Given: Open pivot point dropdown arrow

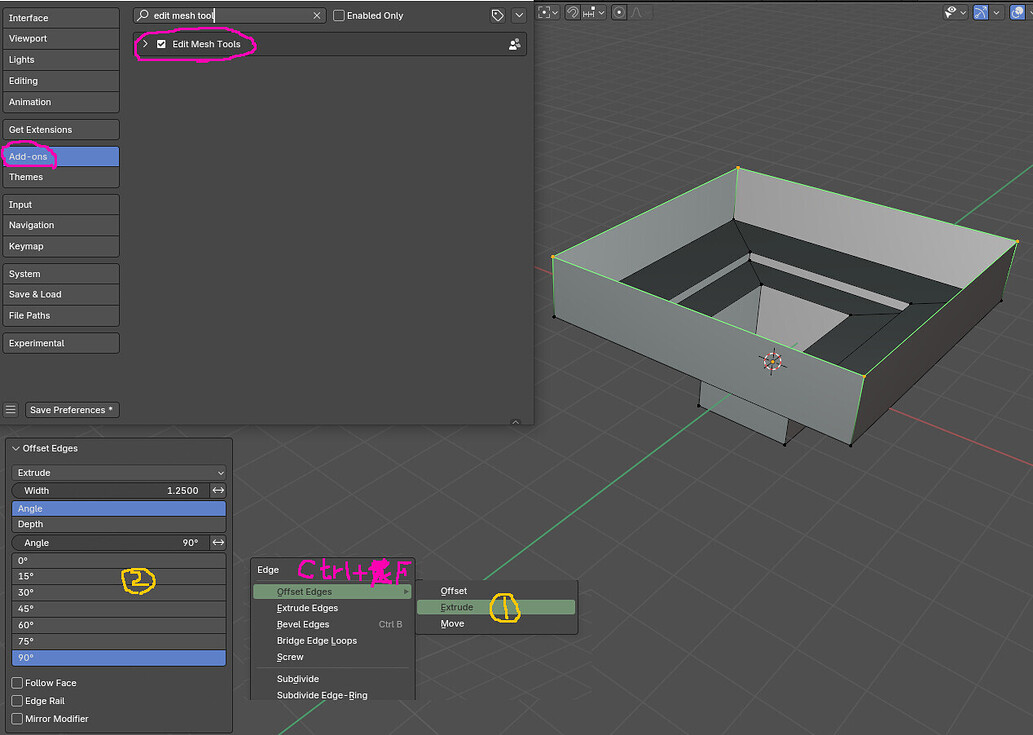Looking at the screenshot, I should [x=556, y=12].
